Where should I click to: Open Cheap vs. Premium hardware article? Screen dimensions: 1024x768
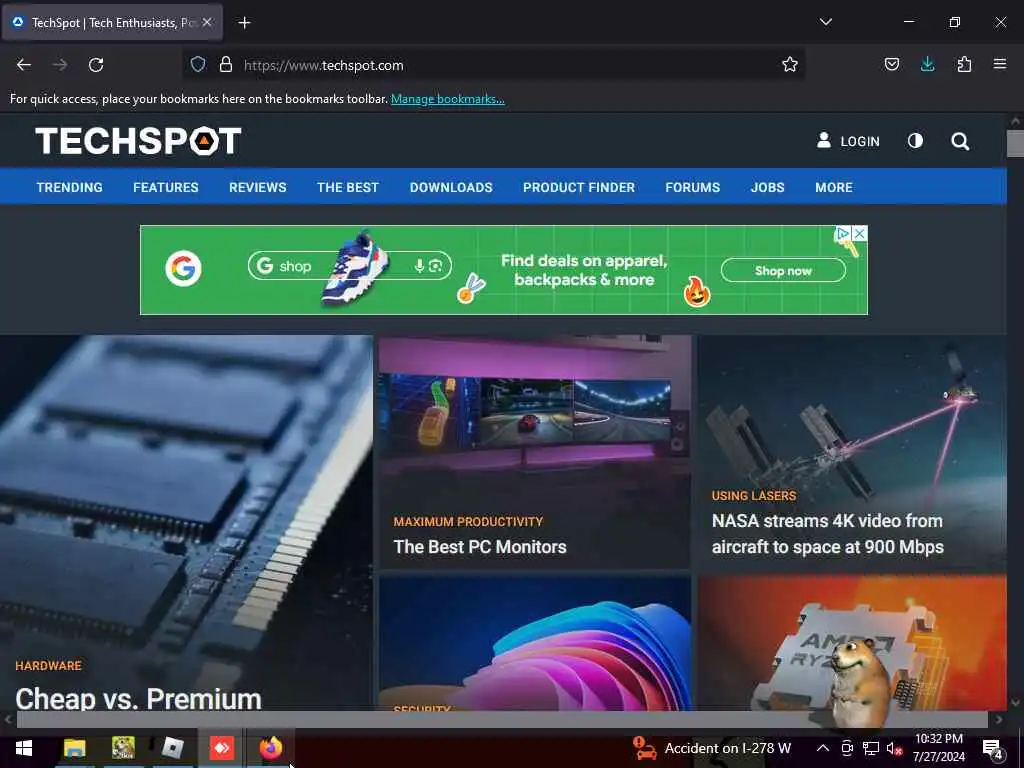pyautogui.click(x=138, y=698)
